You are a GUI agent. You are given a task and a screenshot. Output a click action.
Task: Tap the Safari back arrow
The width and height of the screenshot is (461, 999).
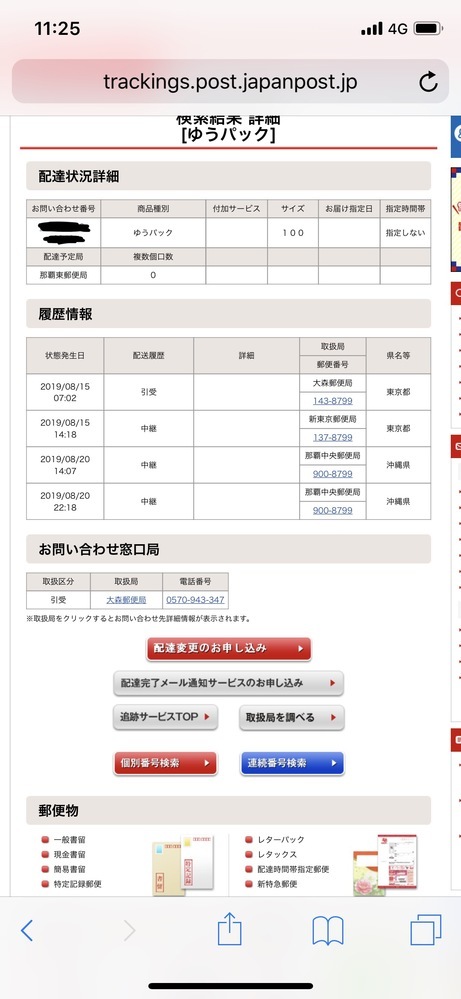point(27,930)
